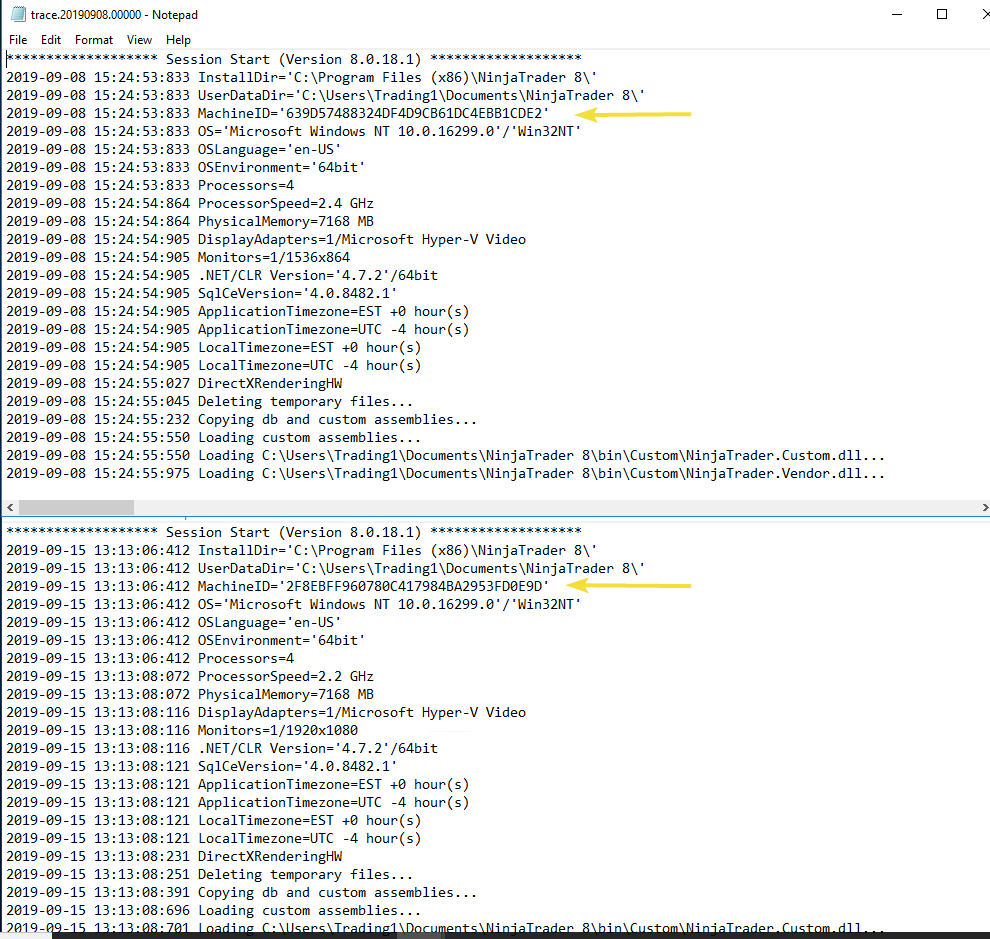The width and height of the screenshot is (990, 939).
Task: Open the View menu
Action: point(139,40)
